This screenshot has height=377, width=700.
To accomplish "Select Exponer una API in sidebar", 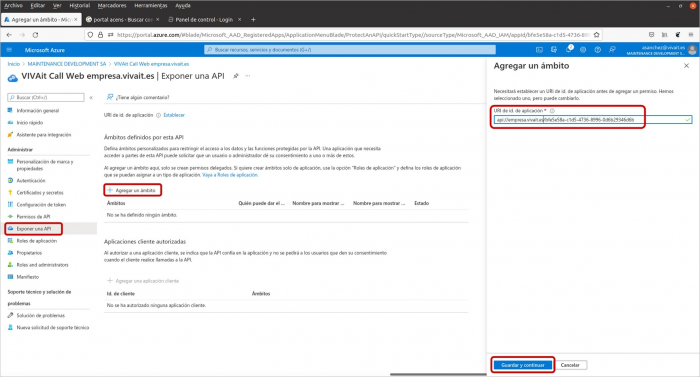I will pyautogui.click(x=33, y=229).
